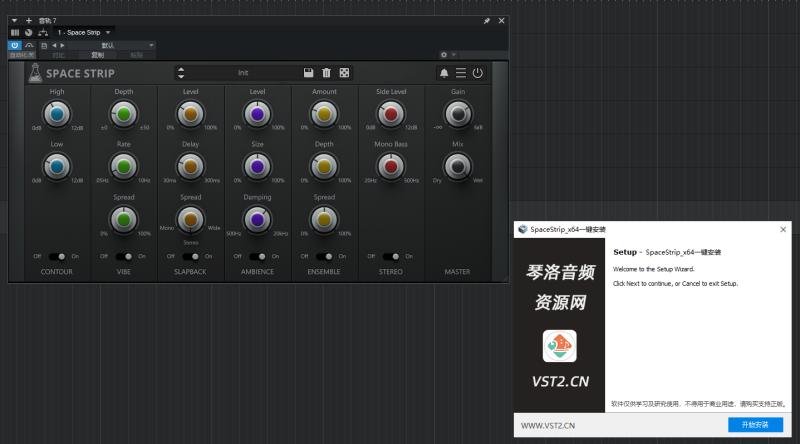Bypass plugin with Space Strip power icon
800x444 pixels.
478,73
